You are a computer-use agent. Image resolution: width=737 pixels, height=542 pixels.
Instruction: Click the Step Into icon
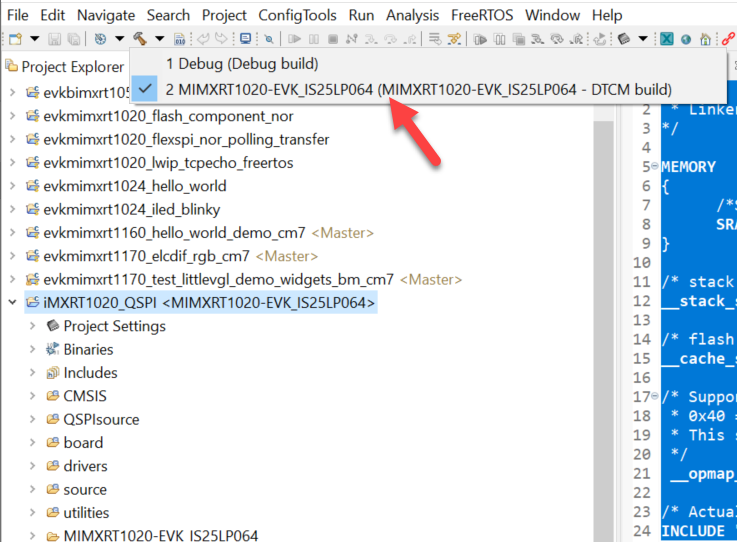(x=371, y=39)
